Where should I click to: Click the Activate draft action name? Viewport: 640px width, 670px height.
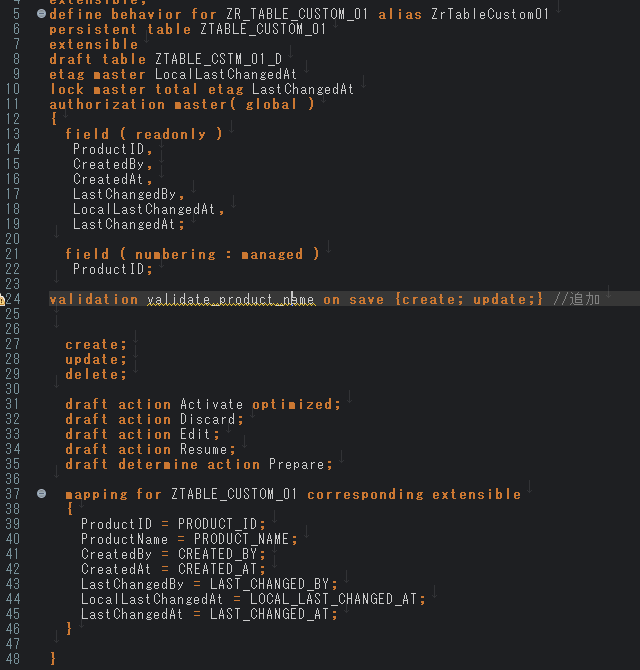[x=211, y=404]
